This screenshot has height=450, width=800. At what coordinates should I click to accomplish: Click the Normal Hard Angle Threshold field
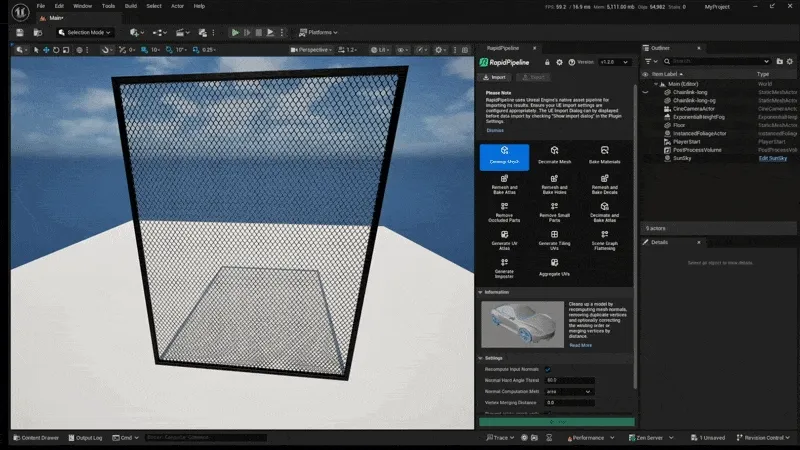570,380
